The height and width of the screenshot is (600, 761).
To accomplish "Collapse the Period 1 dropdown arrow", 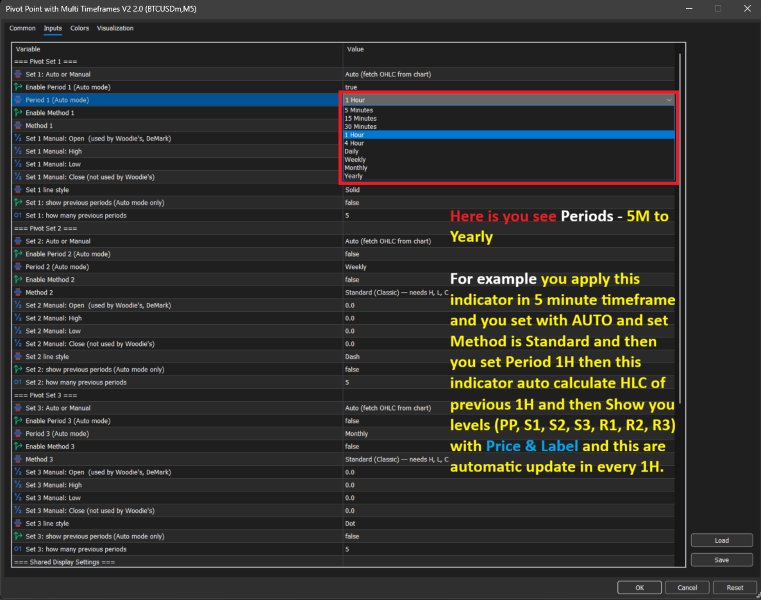I will click(669, 100).
